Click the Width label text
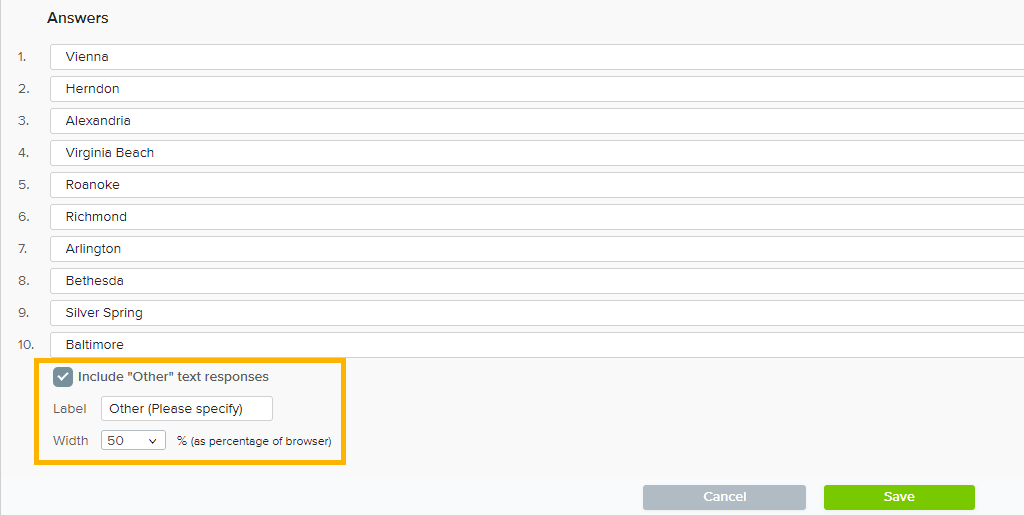This screenshot has width=1024, height=515. tap(70, 440)
